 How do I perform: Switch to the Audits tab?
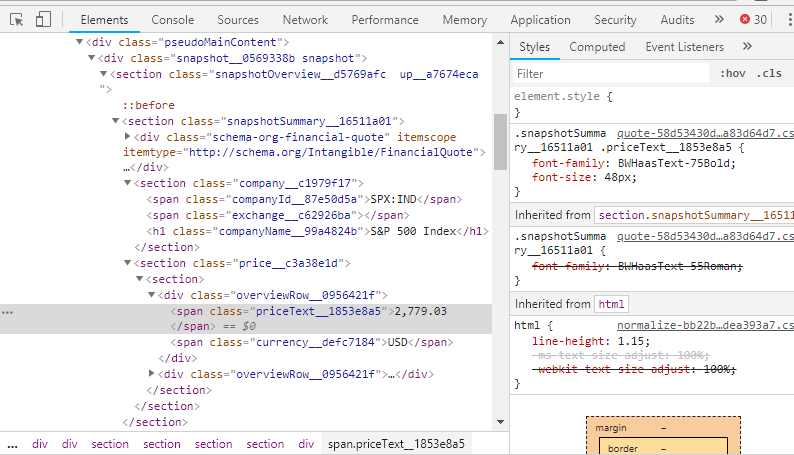(x=677, y=20)
